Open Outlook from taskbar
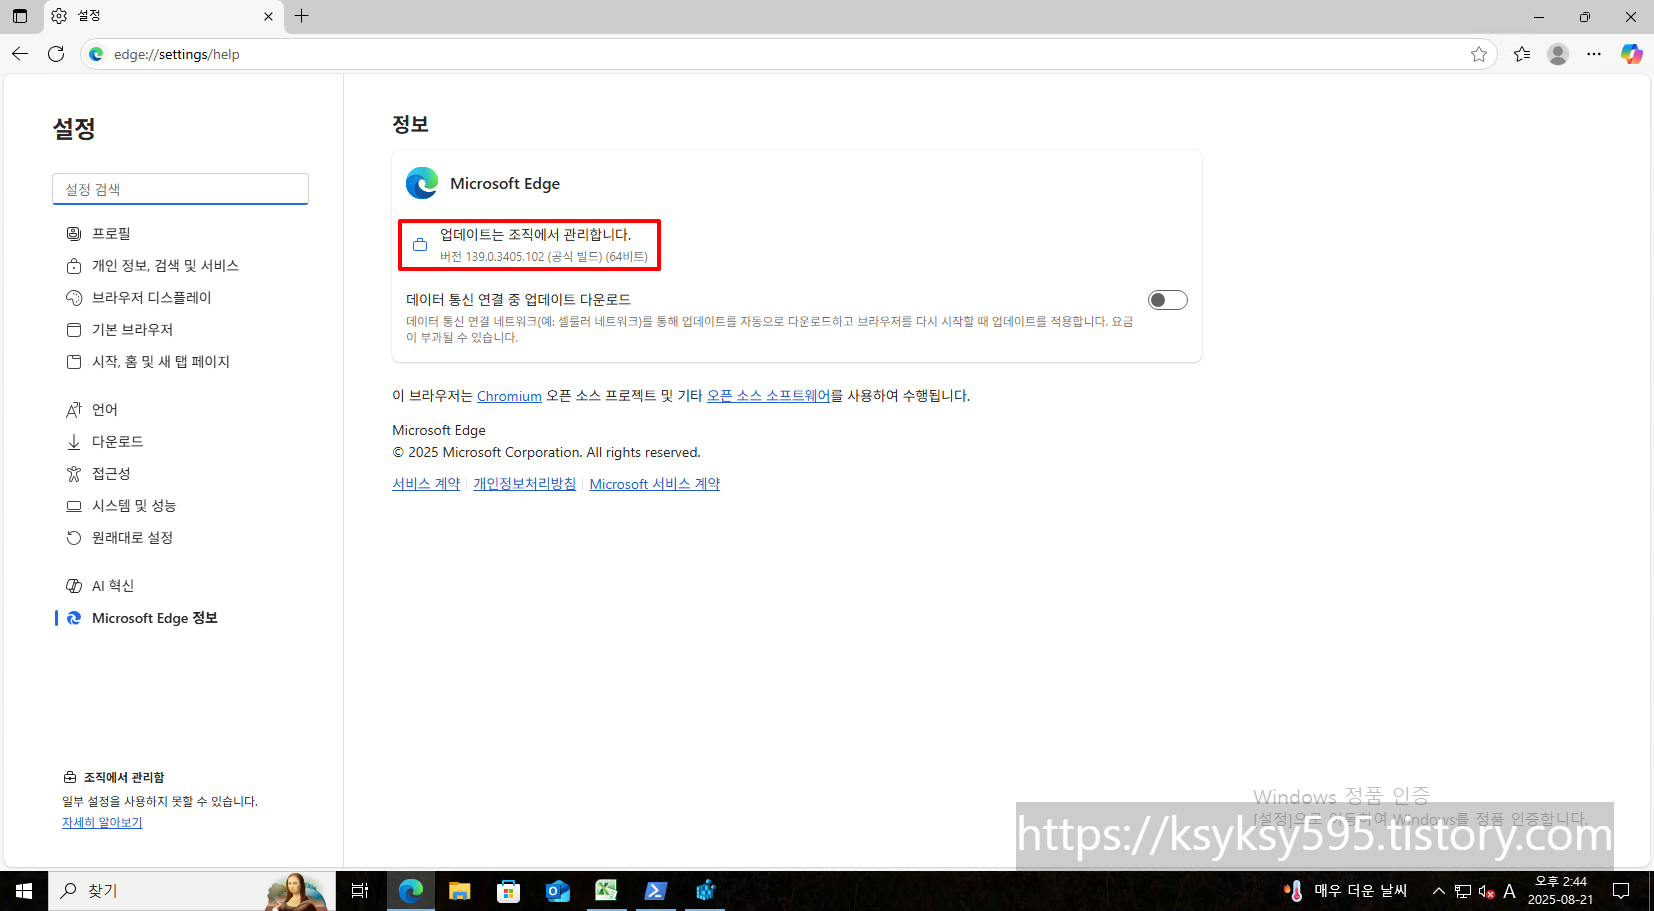Screen dimensions: 1654x911 click(x=557, y=890)
